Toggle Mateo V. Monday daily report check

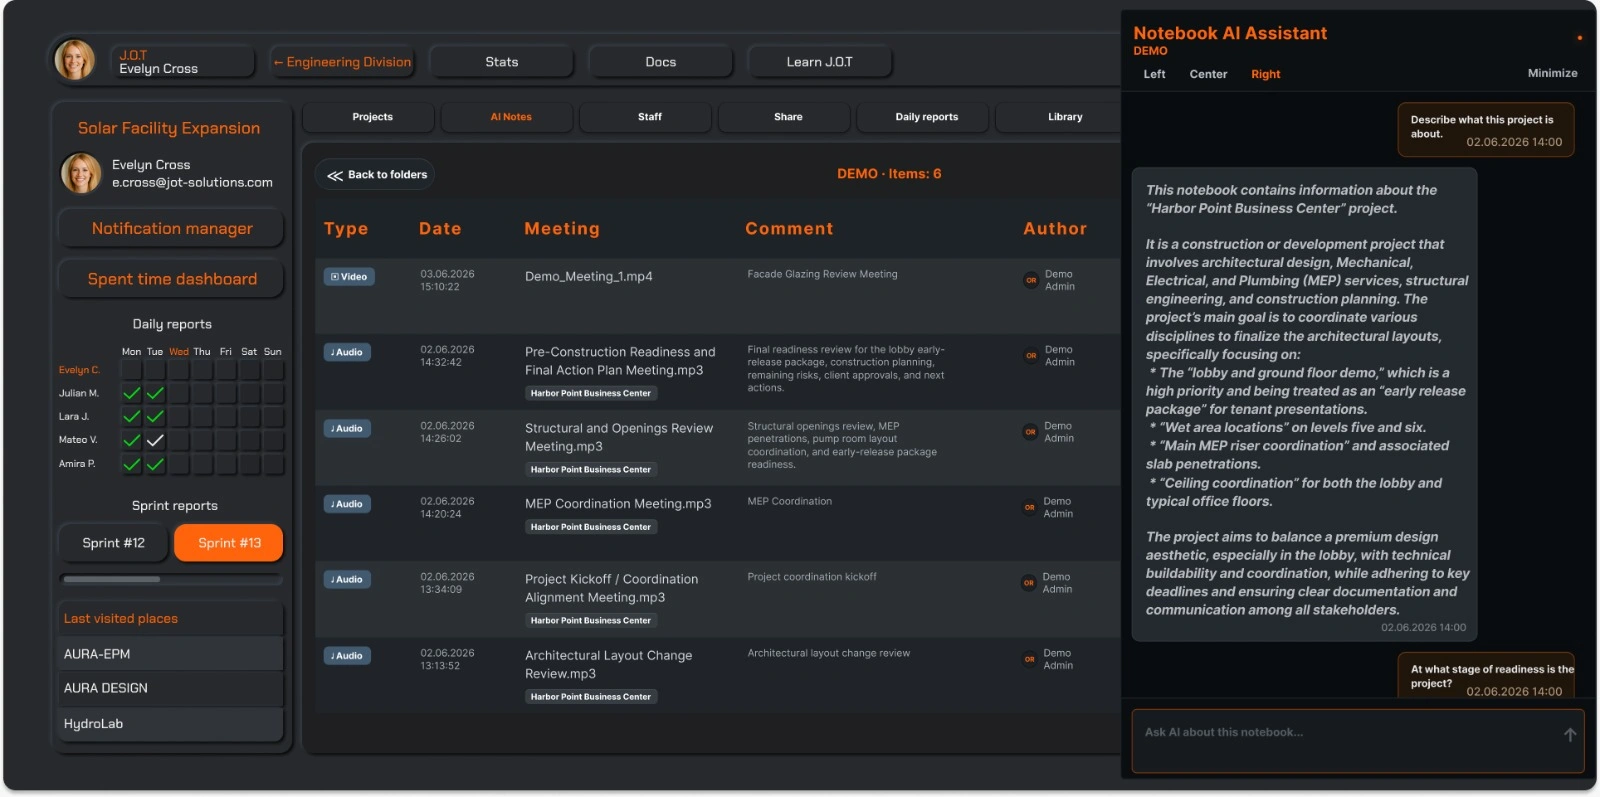tap(131, 440)
